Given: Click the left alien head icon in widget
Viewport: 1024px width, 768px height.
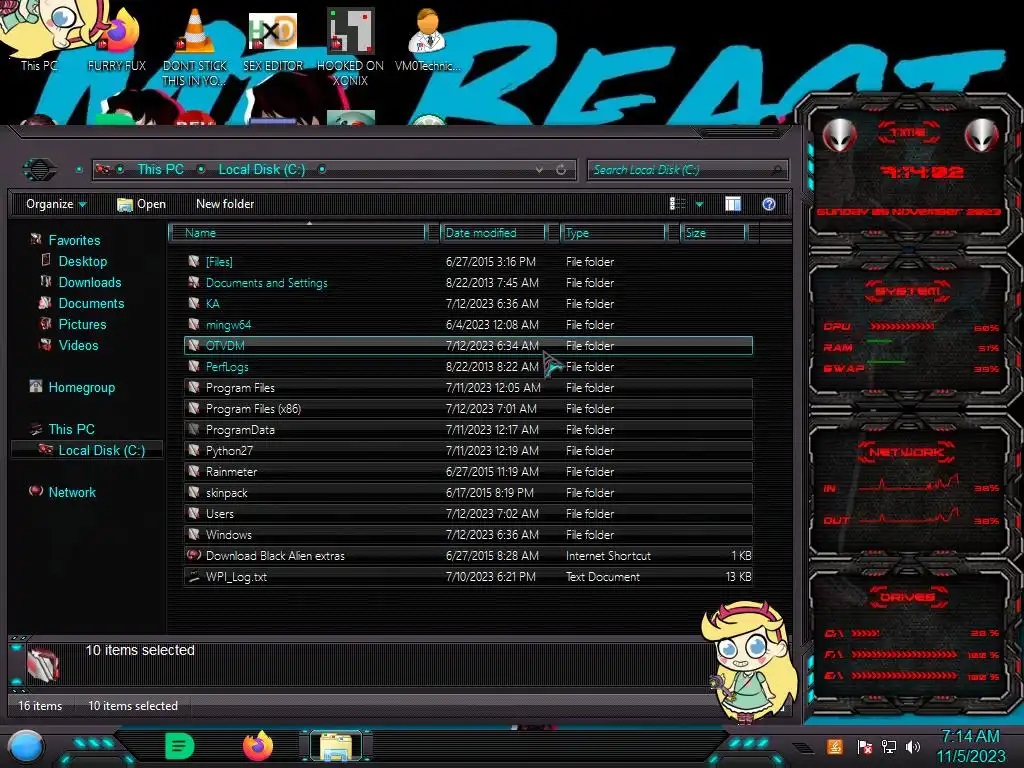Looking at the screenshot, I should click(839, 136).
